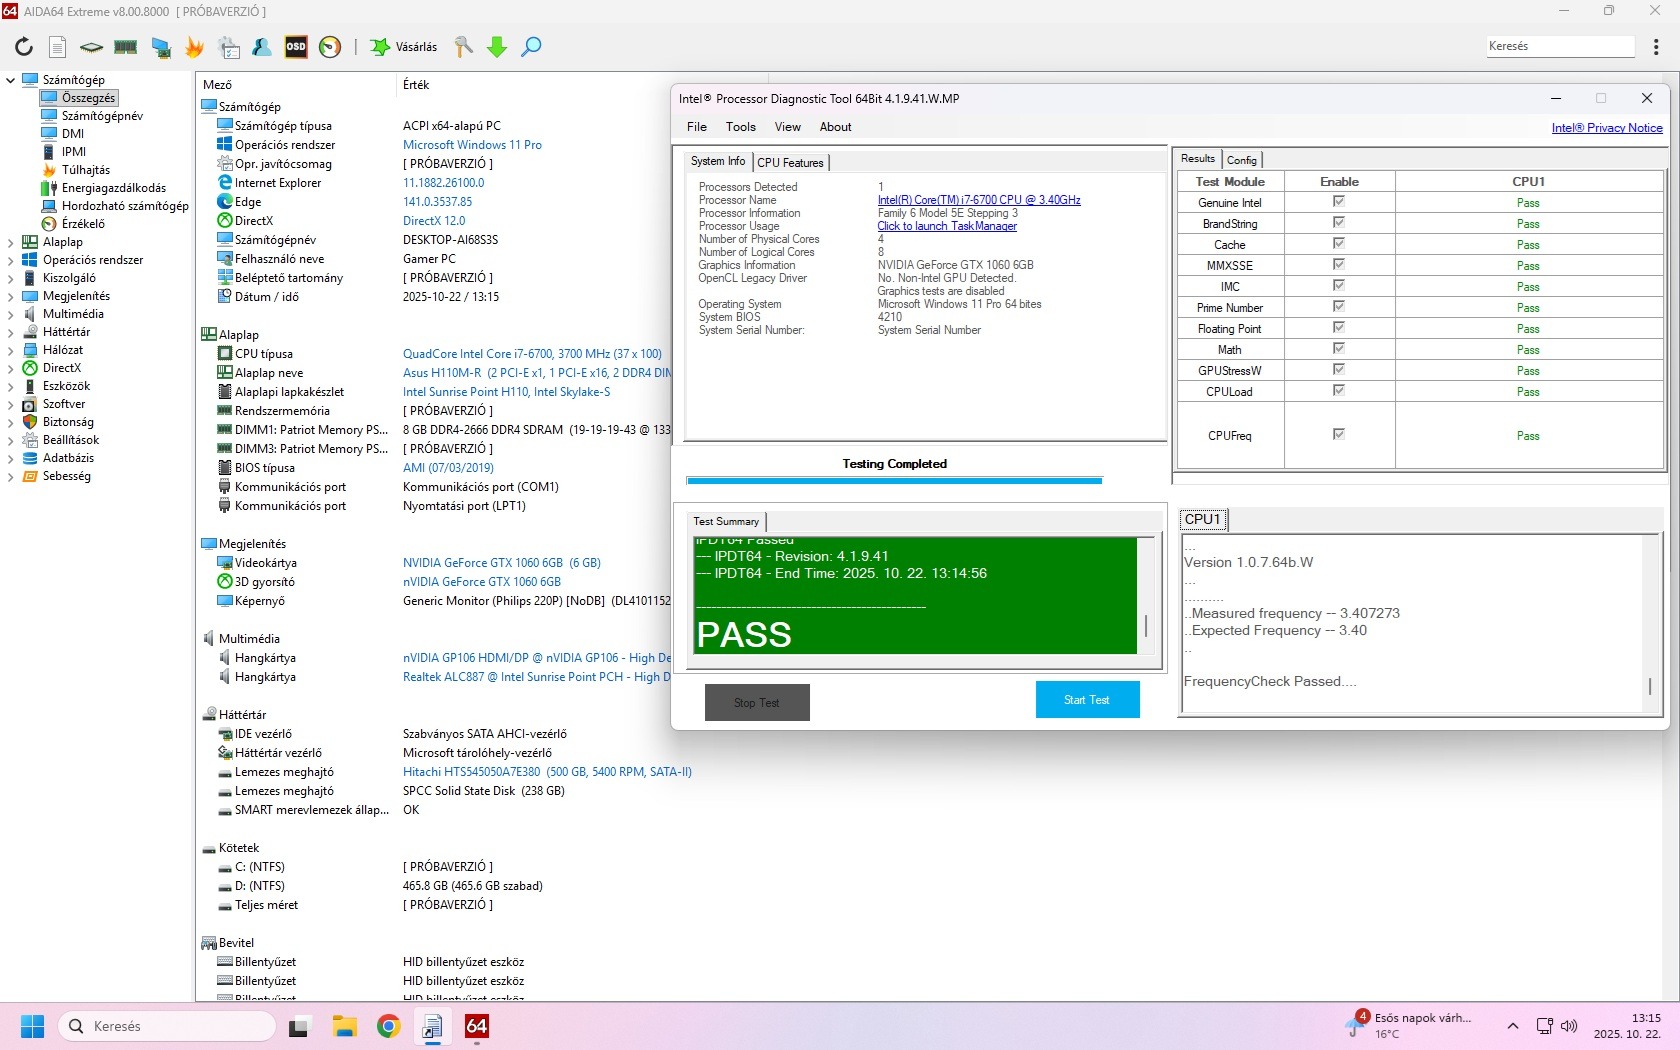Click the user silhouette toolbar icon
Image resolution: width=1680 pixels, height=1050 pixels.
(x=262, y=47)
